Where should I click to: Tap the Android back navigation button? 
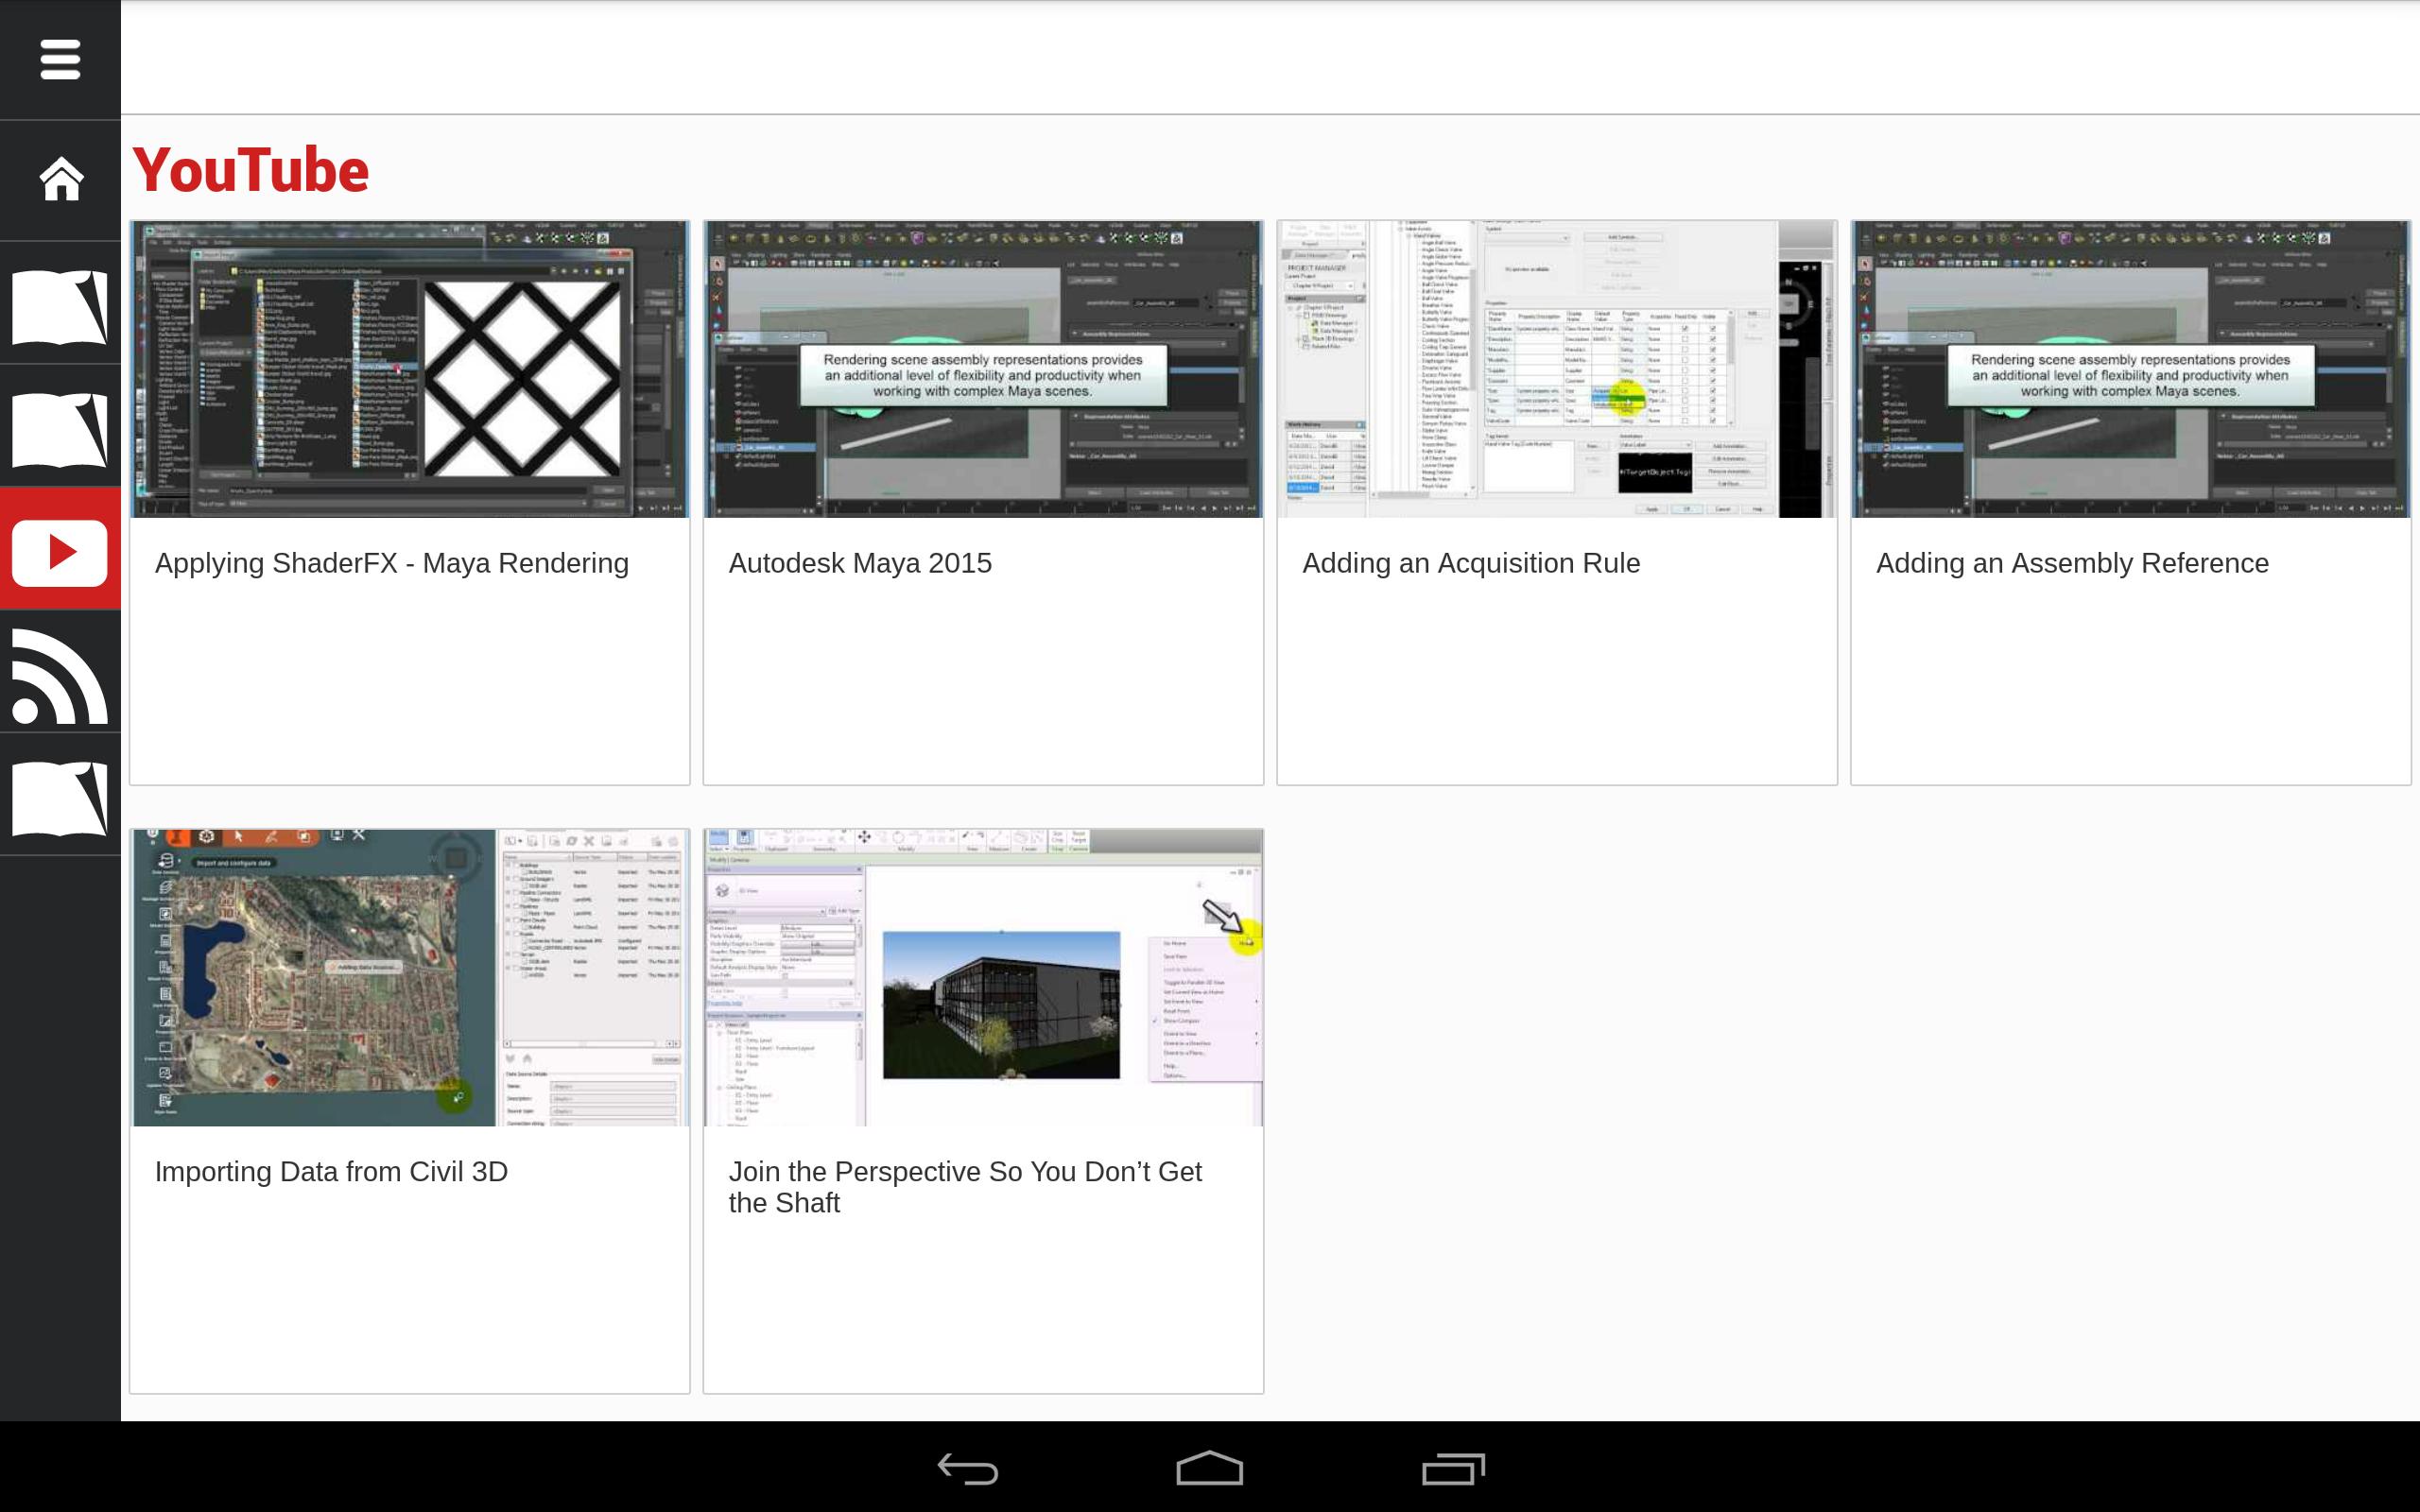(967, 1468)
